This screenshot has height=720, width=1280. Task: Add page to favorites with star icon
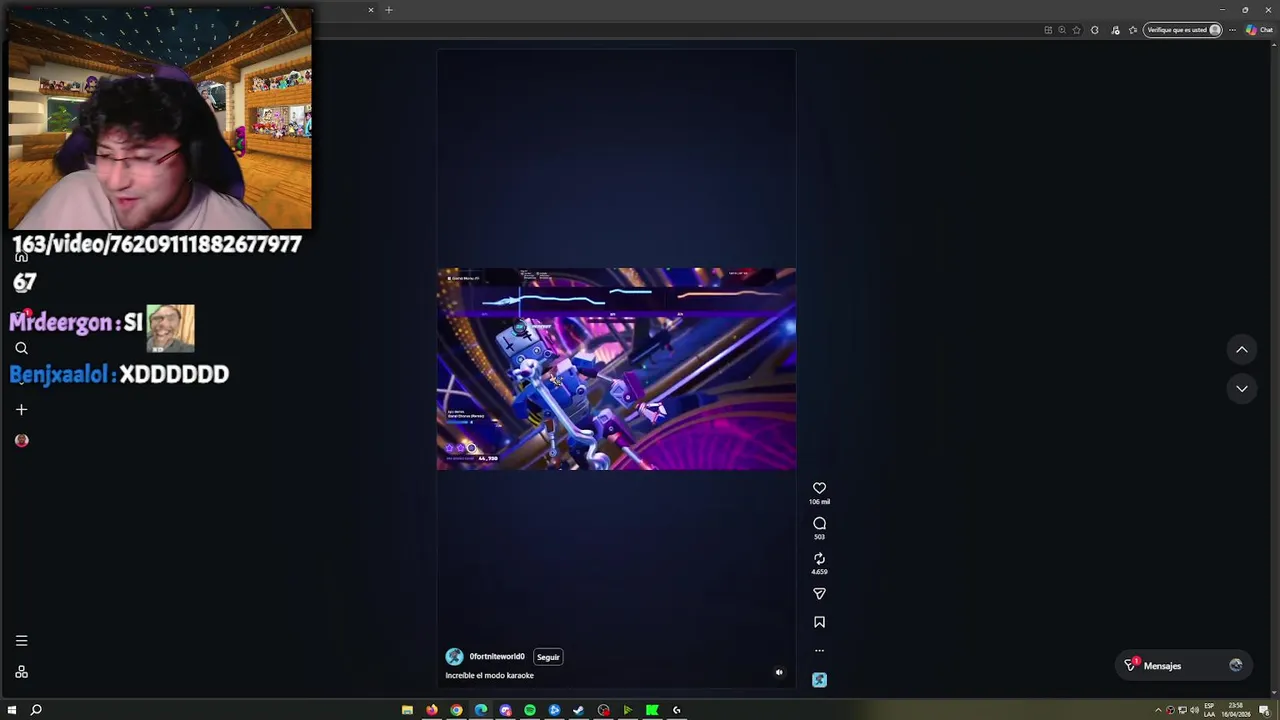(x=1076, y=30)
